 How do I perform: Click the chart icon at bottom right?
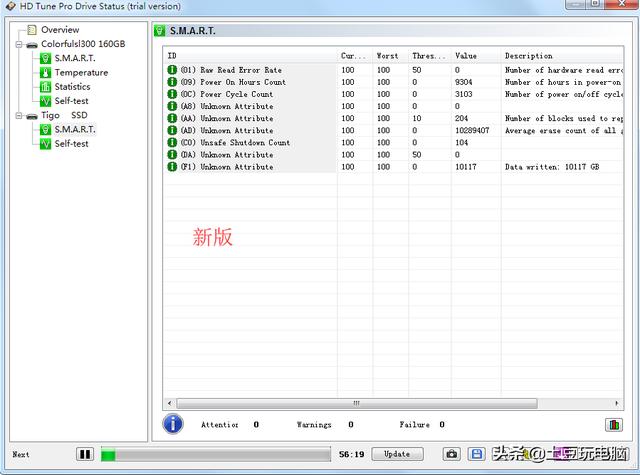pos(613,425)
